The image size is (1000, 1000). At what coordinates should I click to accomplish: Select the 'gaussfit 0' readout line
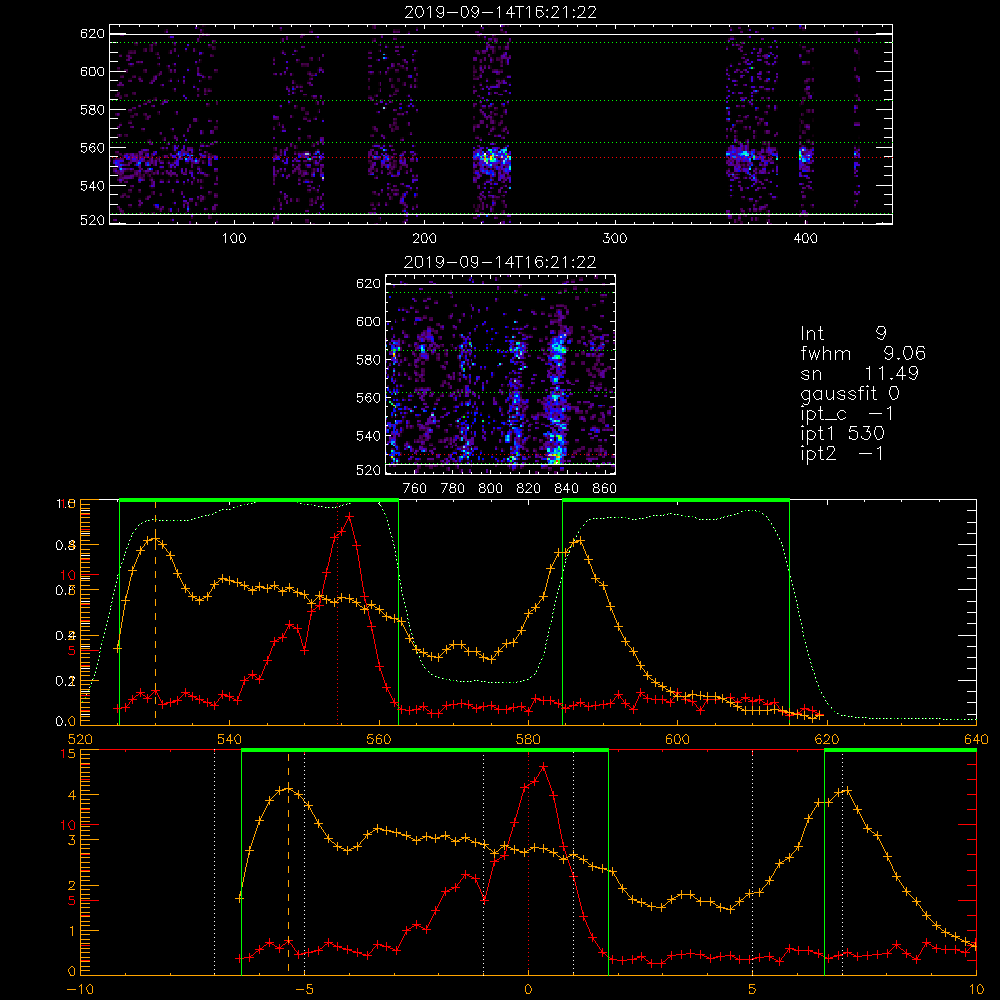tap(849, 393)
